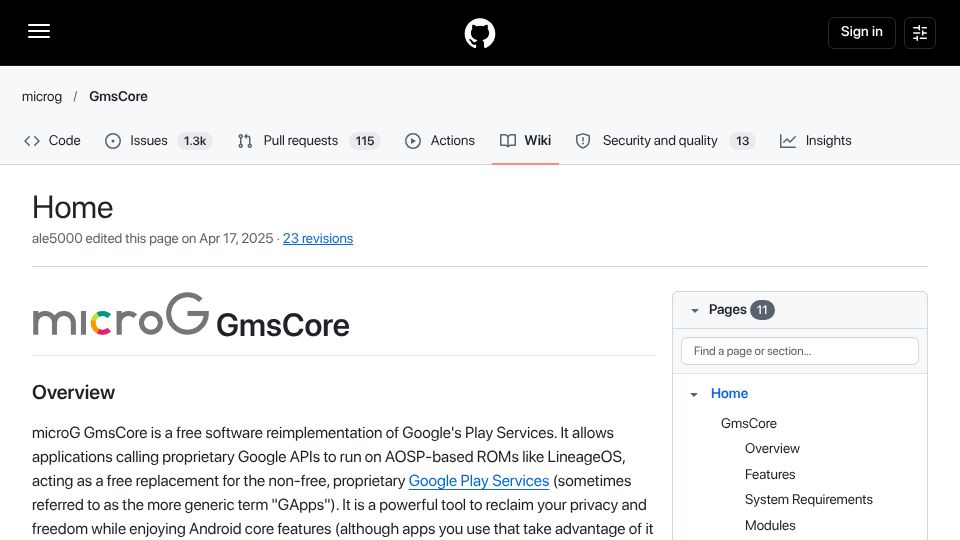Jump to Modules in the sidebar
The height and width of the screenshot is (540, 960).
click(770, 525)
